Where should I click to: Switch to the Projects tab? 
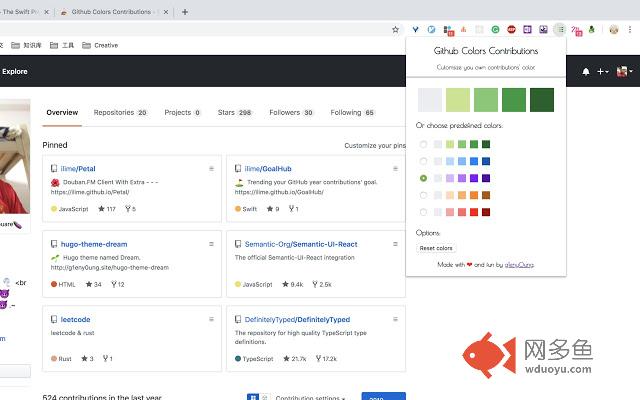tap(182, 112)
